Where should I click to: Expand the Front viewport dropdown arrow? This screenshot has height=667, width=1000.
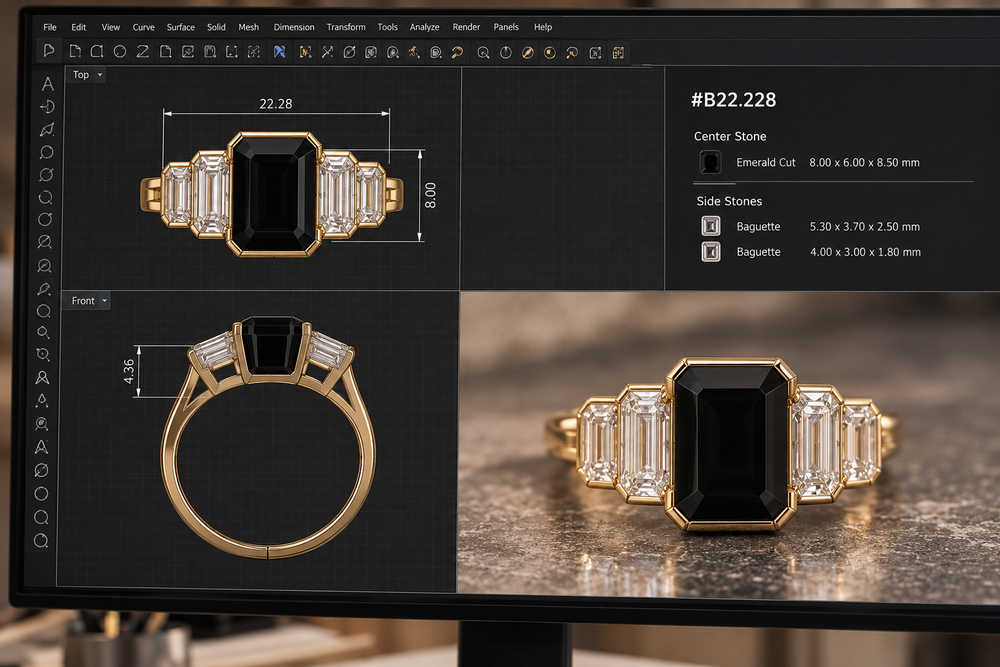point(105,300)
